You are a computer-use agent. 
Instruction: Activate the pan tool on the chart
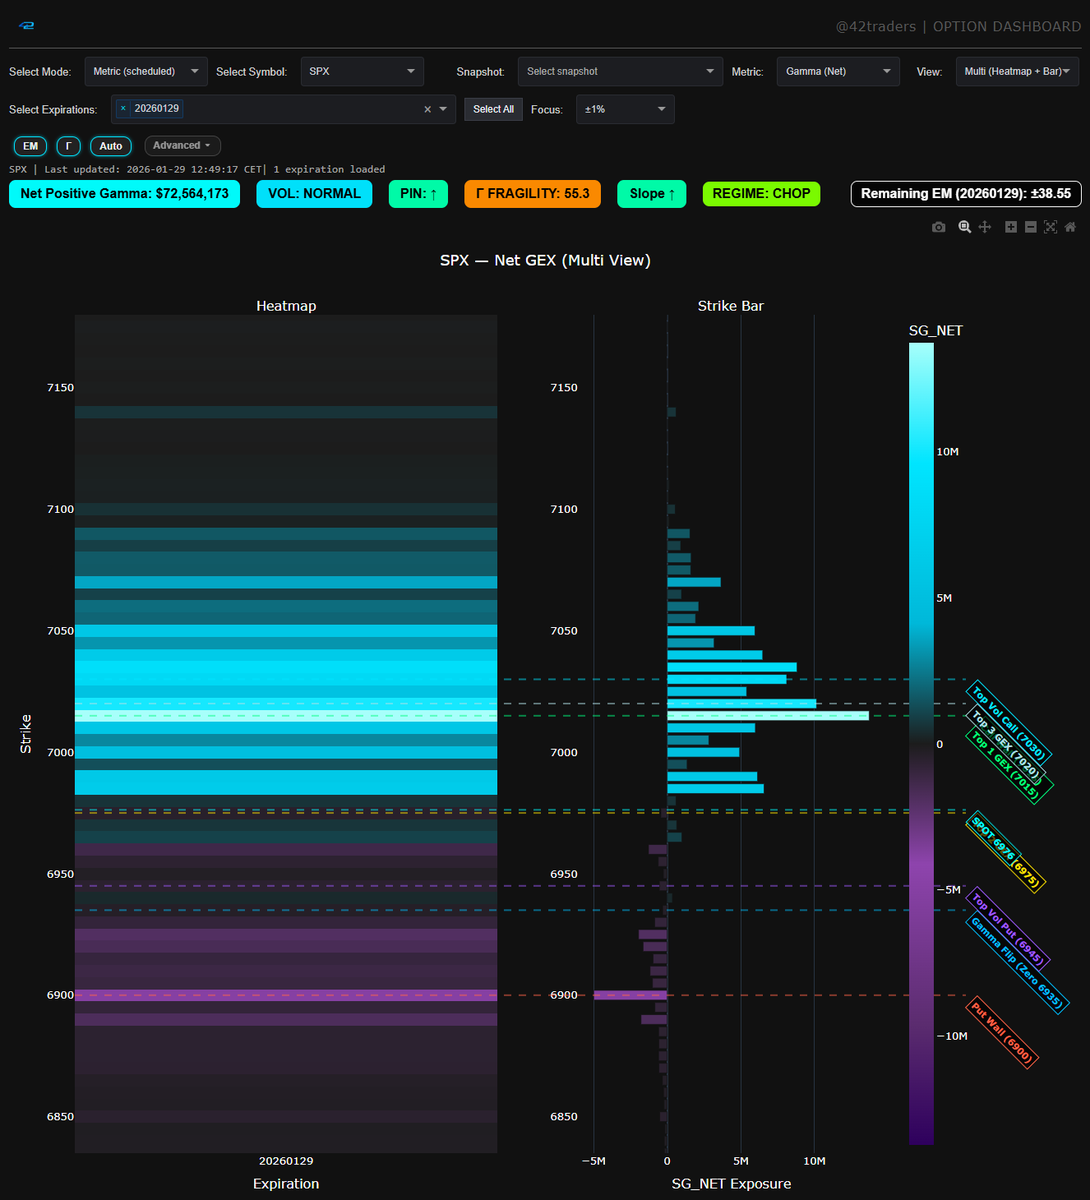(x=984, y=227)
